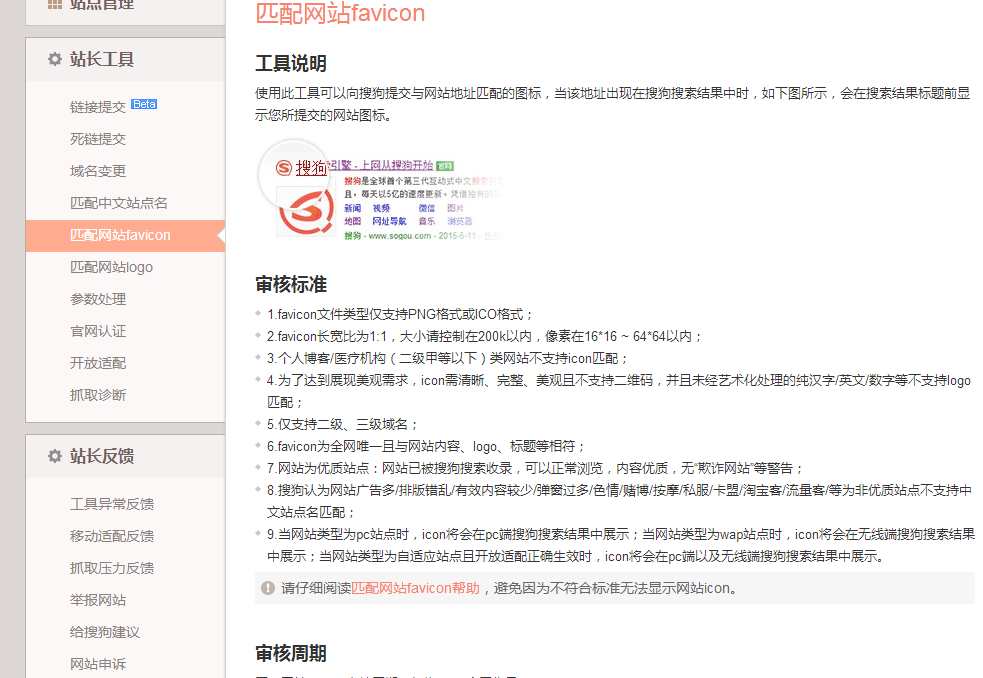983x678 pixels.
Task: Open 参数处理 tool
Action: 98,299
